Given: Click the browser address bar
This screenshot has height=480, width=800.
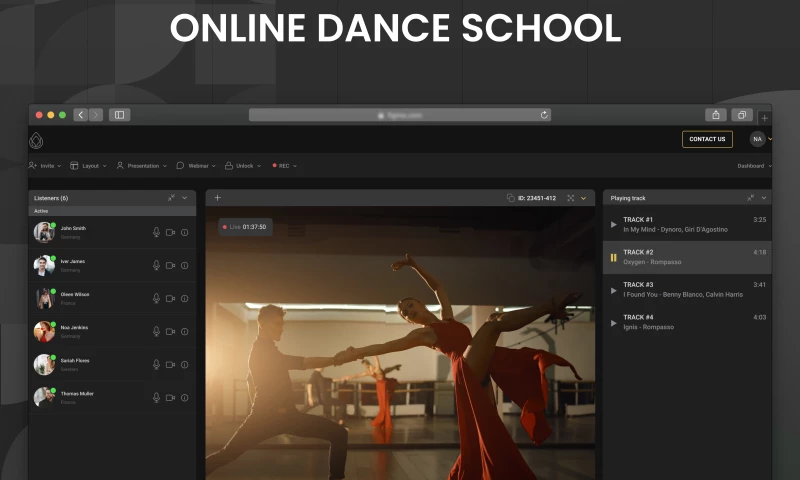Looking at the screenshot, I should (399, 115).
